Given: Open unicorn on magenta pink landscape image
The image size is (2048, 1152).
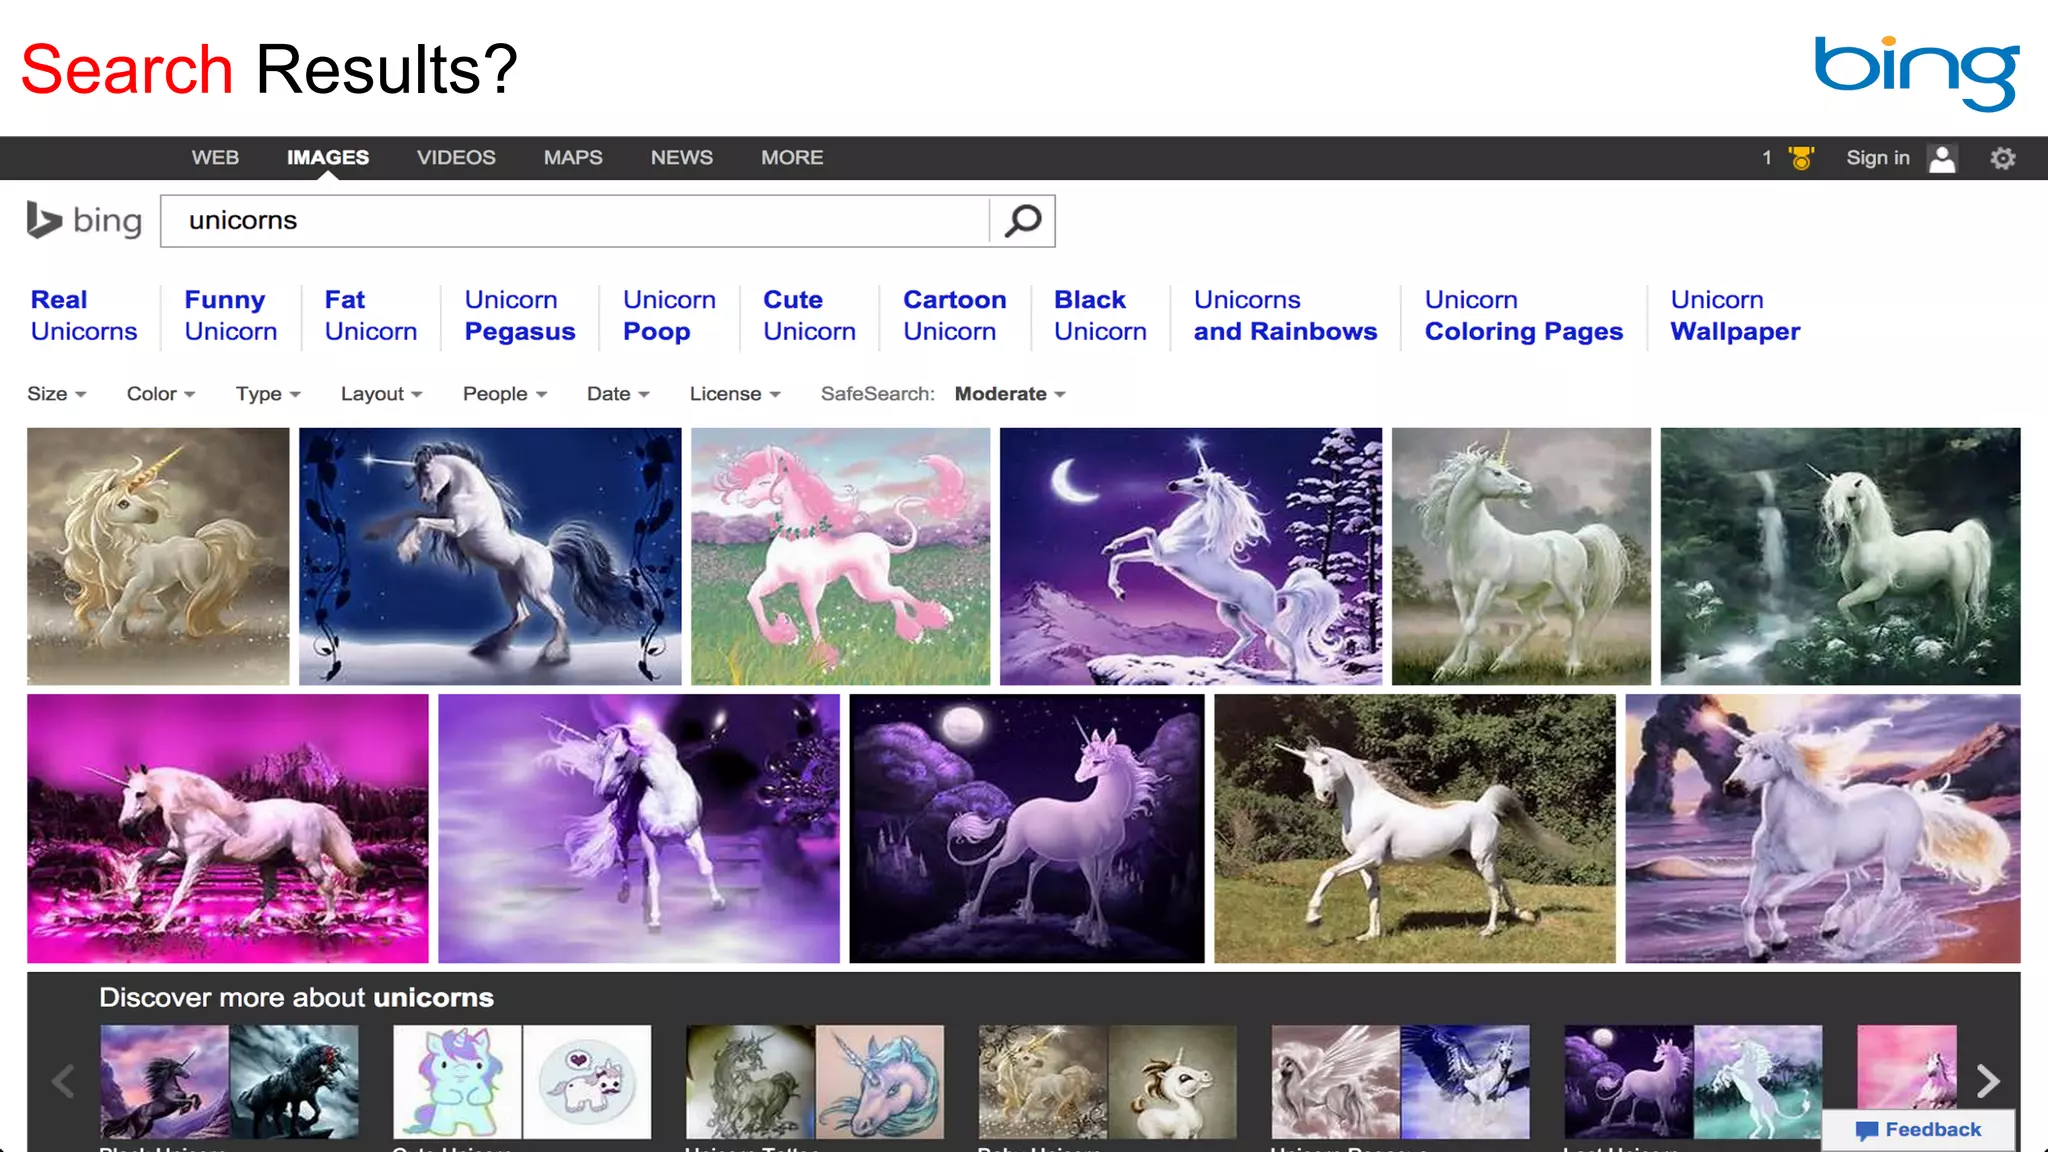Looking at the screenshot, I should [x=228, y=829].
